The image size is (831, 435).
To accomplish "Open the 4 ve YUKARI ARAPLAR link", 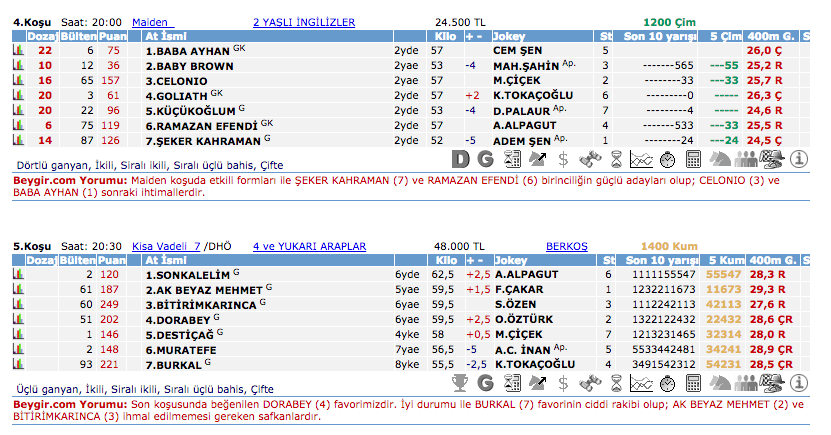I will click(x=309, y=245).
